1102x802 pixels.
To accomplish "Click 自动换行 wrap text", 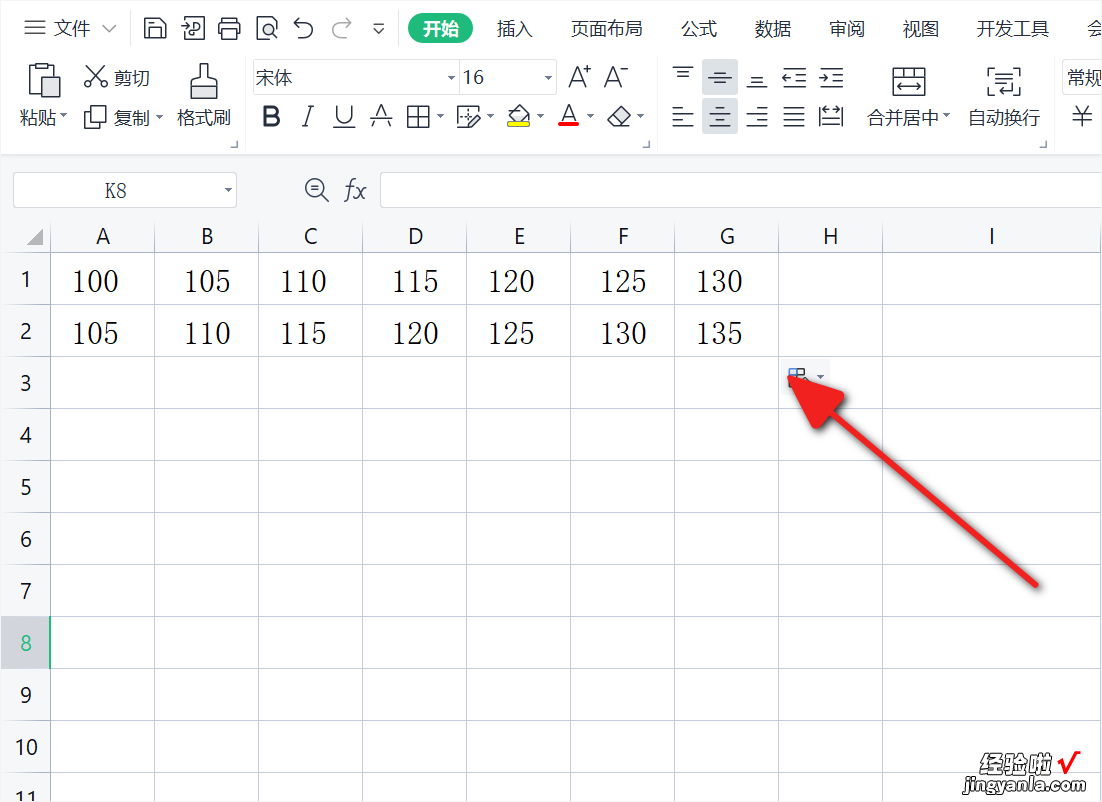I will tap(1004, 96).
